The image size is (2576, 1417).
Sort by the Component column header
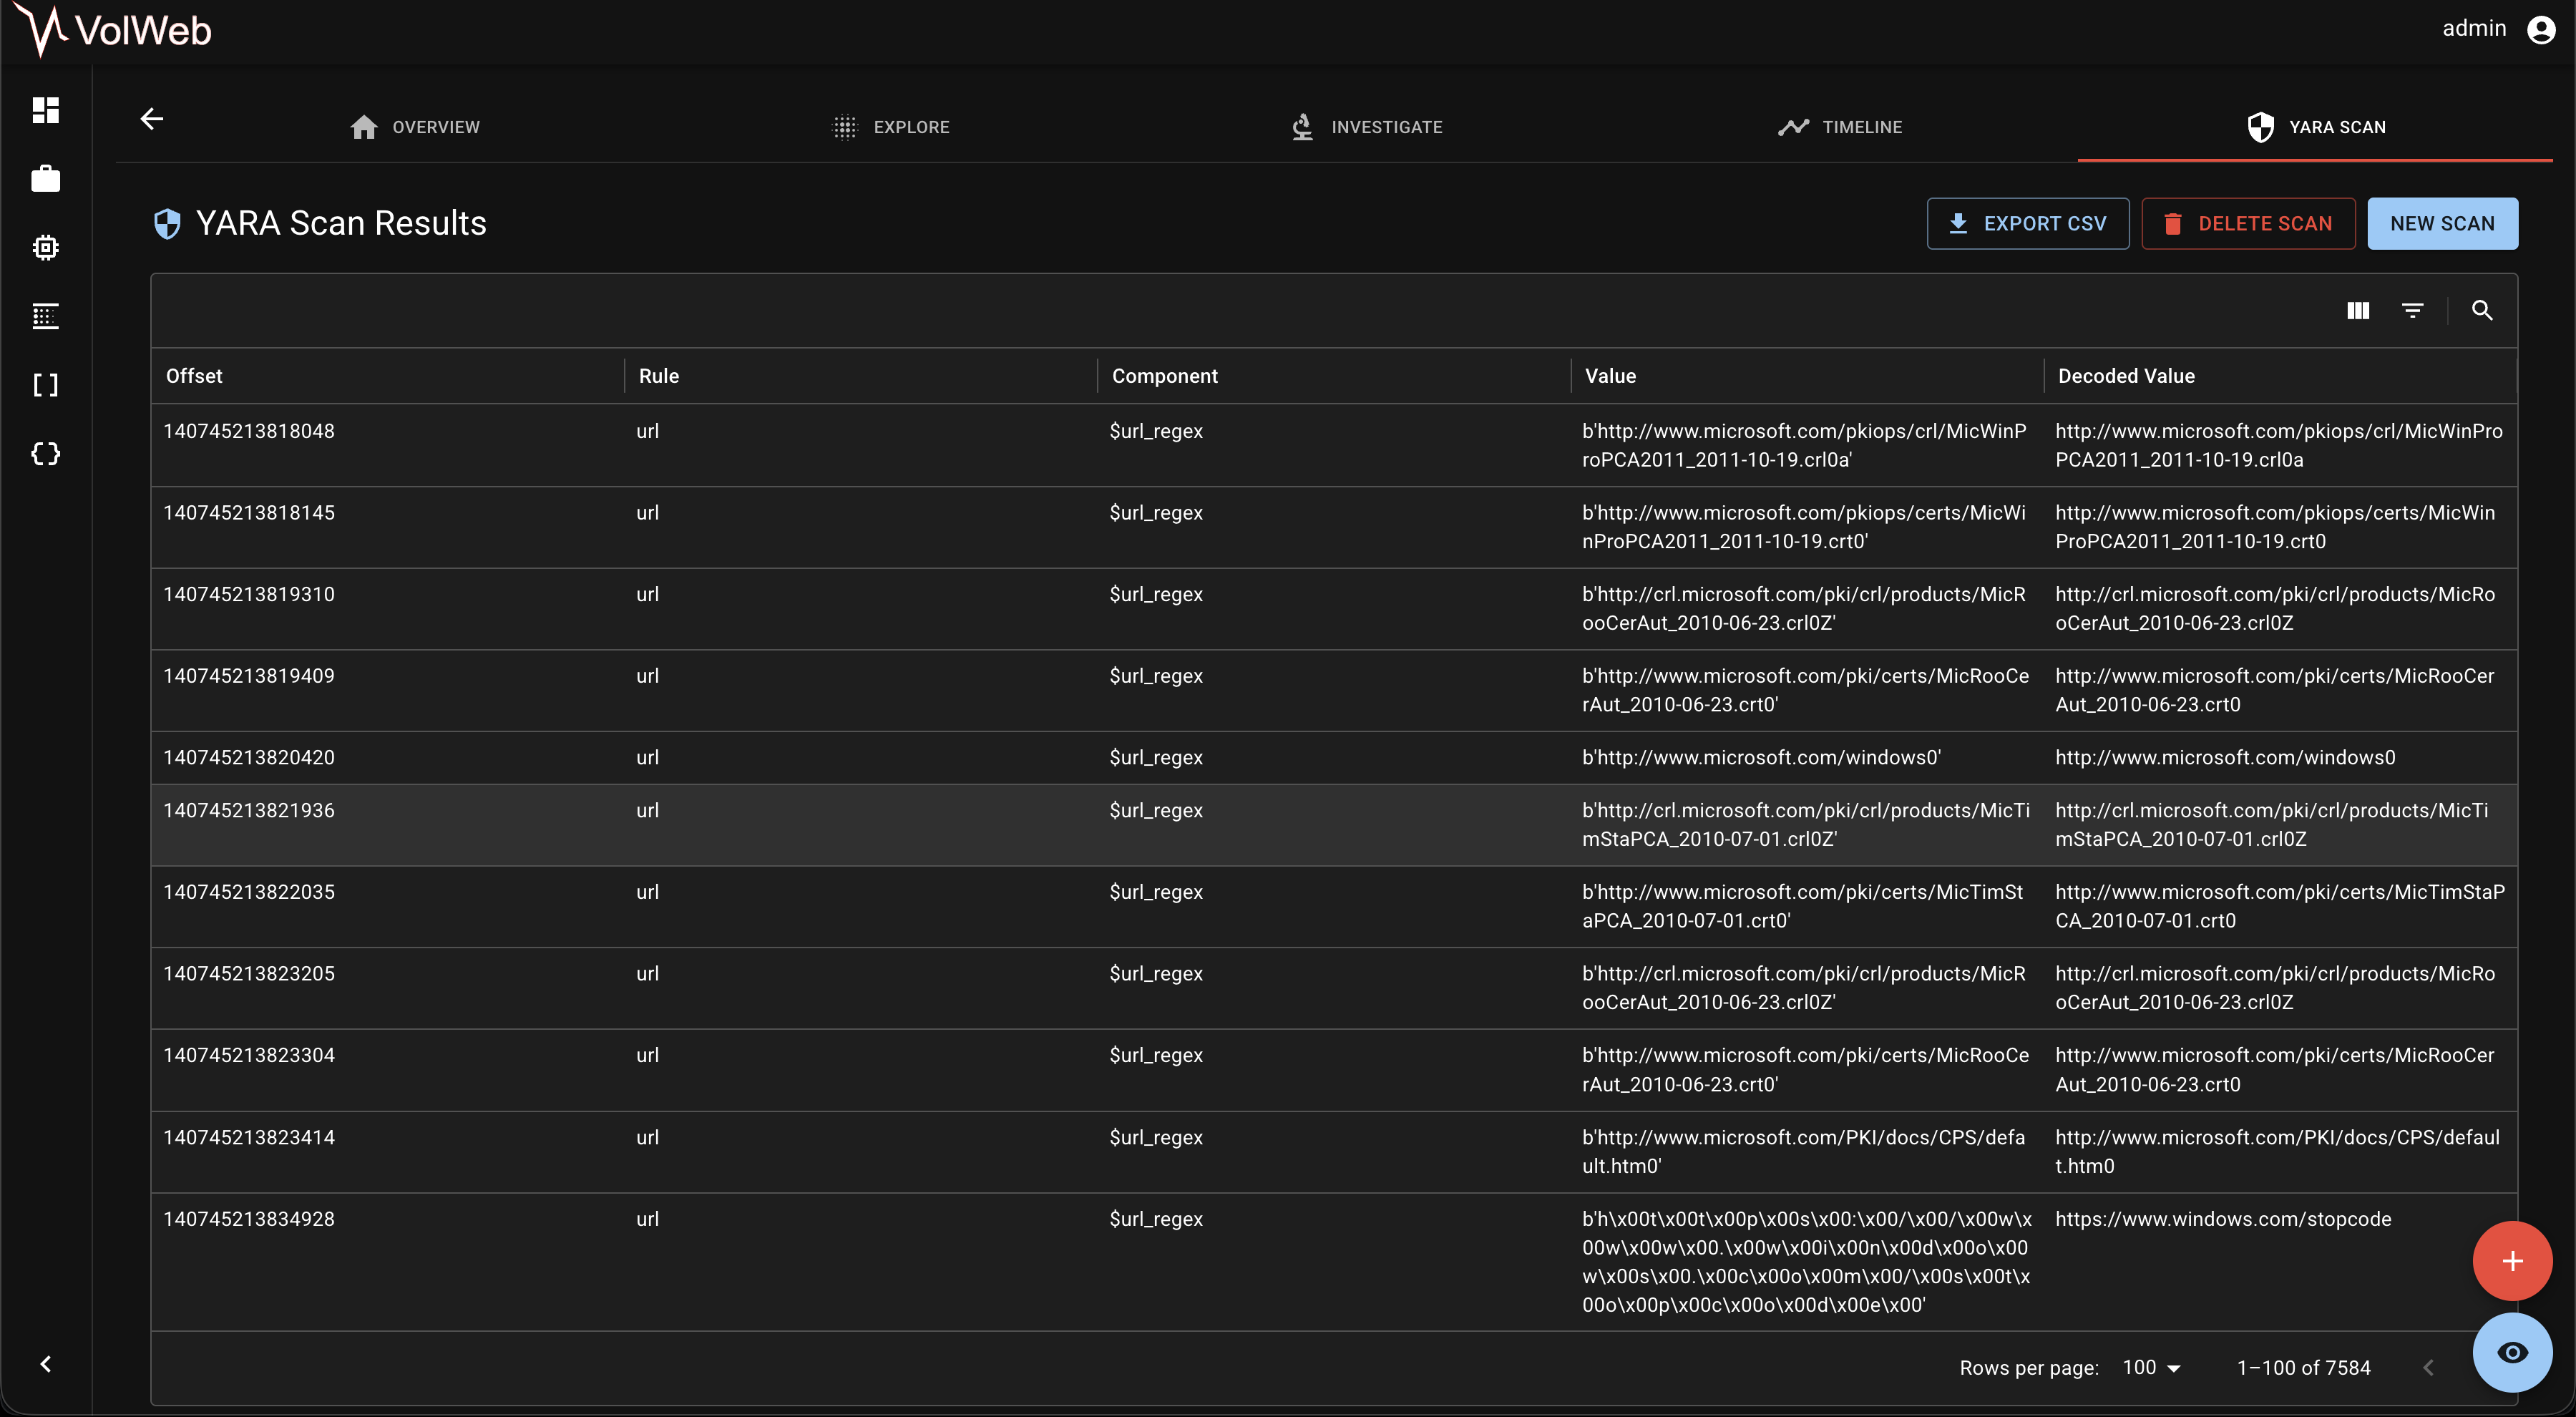click(1165, 376)
